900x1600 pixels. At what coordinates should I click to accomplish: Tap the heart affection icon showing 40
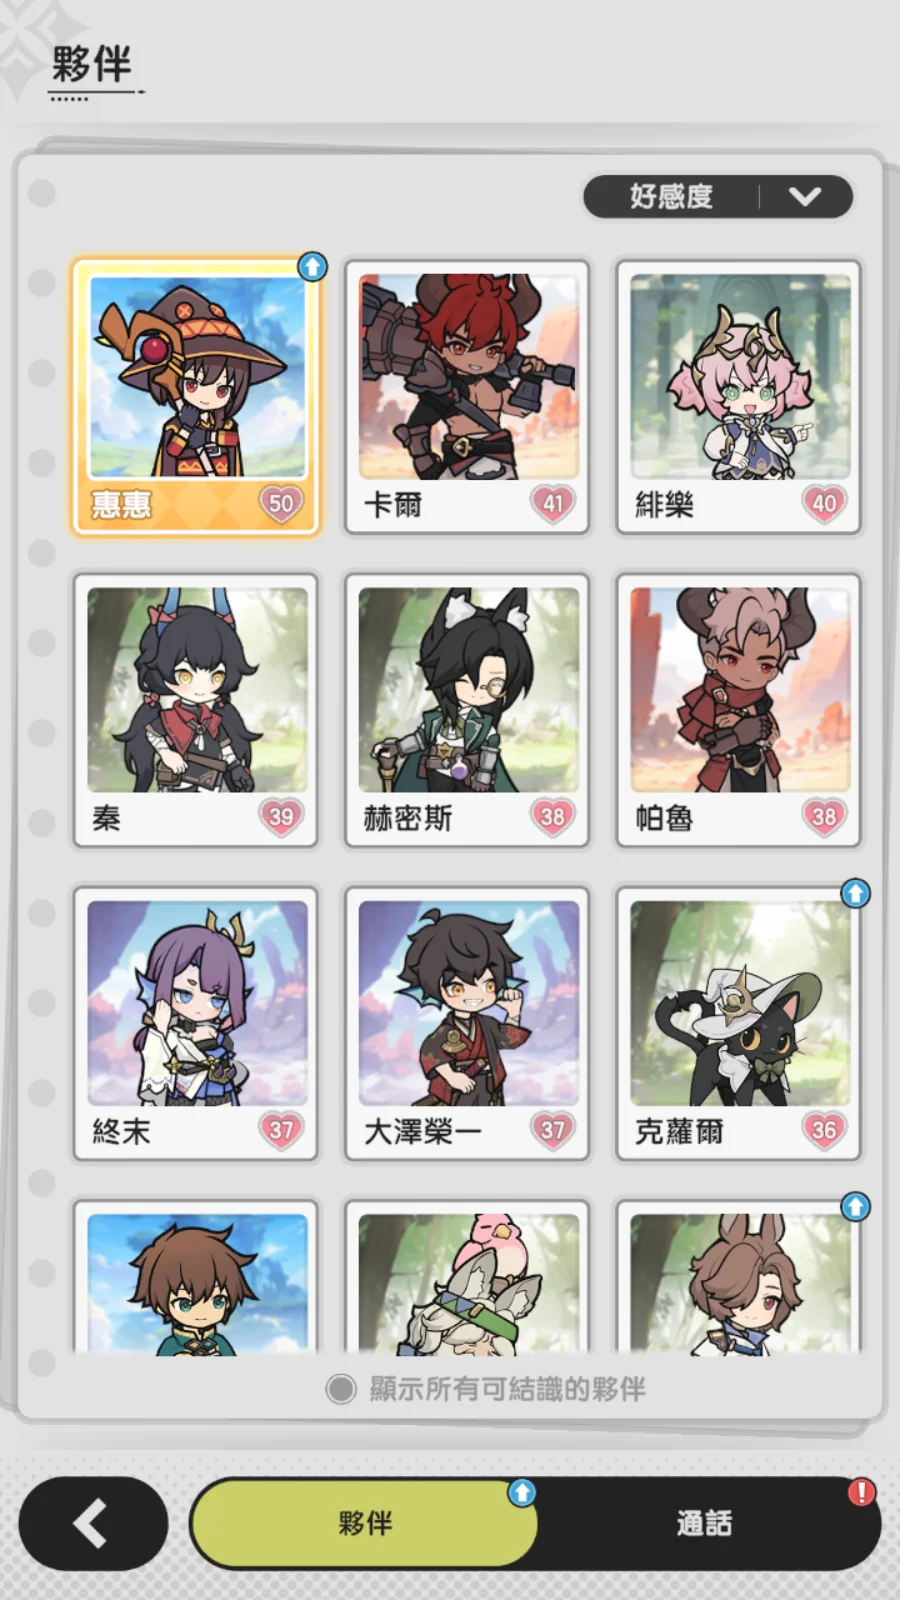coord(824,503)
